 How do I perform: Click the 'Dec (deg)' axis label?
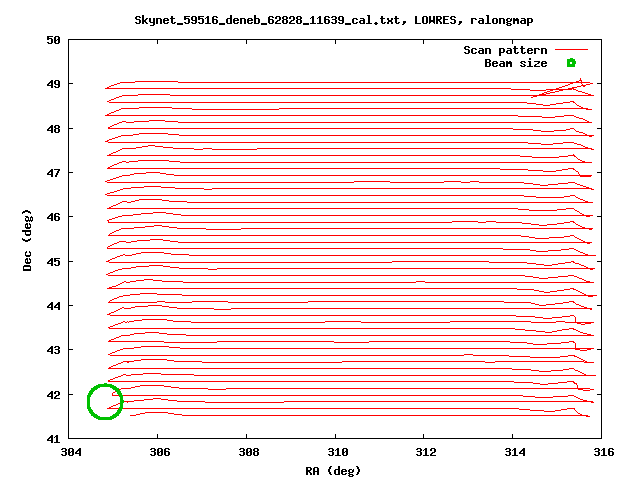click(x=27, y=240)
